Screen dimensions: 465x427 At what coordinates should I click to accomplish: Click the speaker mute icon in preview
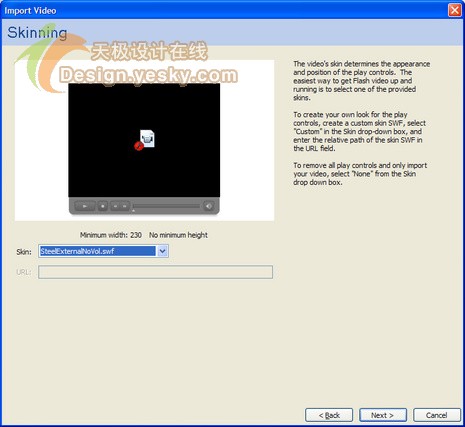click(x=209, y=206)
